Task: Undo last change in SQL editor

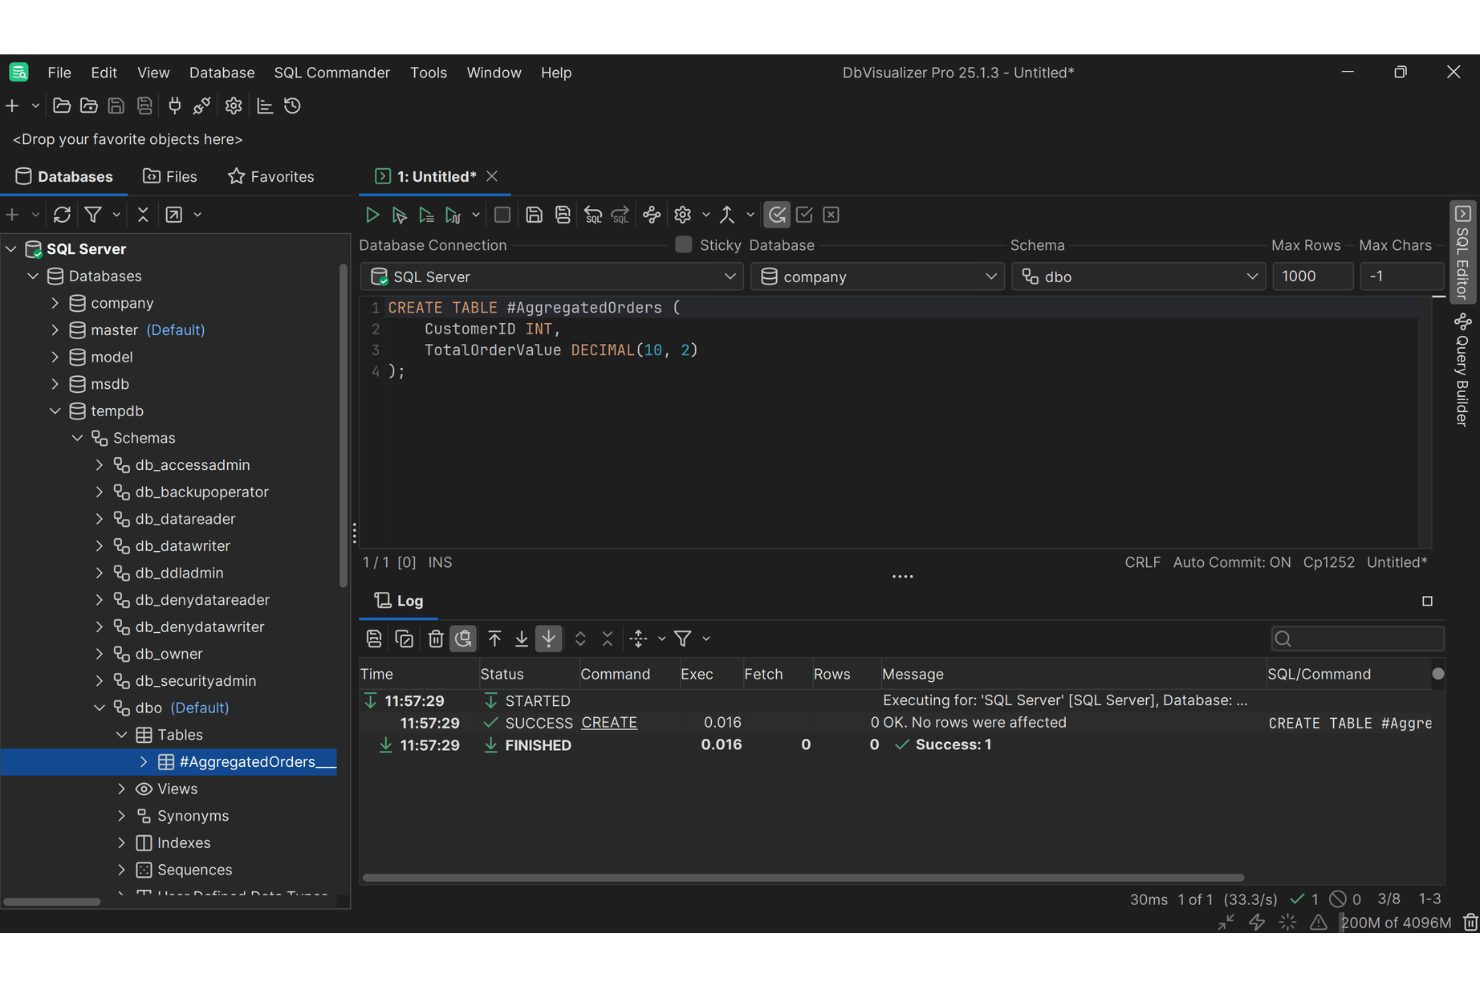Action: click(x=593, y=214)
